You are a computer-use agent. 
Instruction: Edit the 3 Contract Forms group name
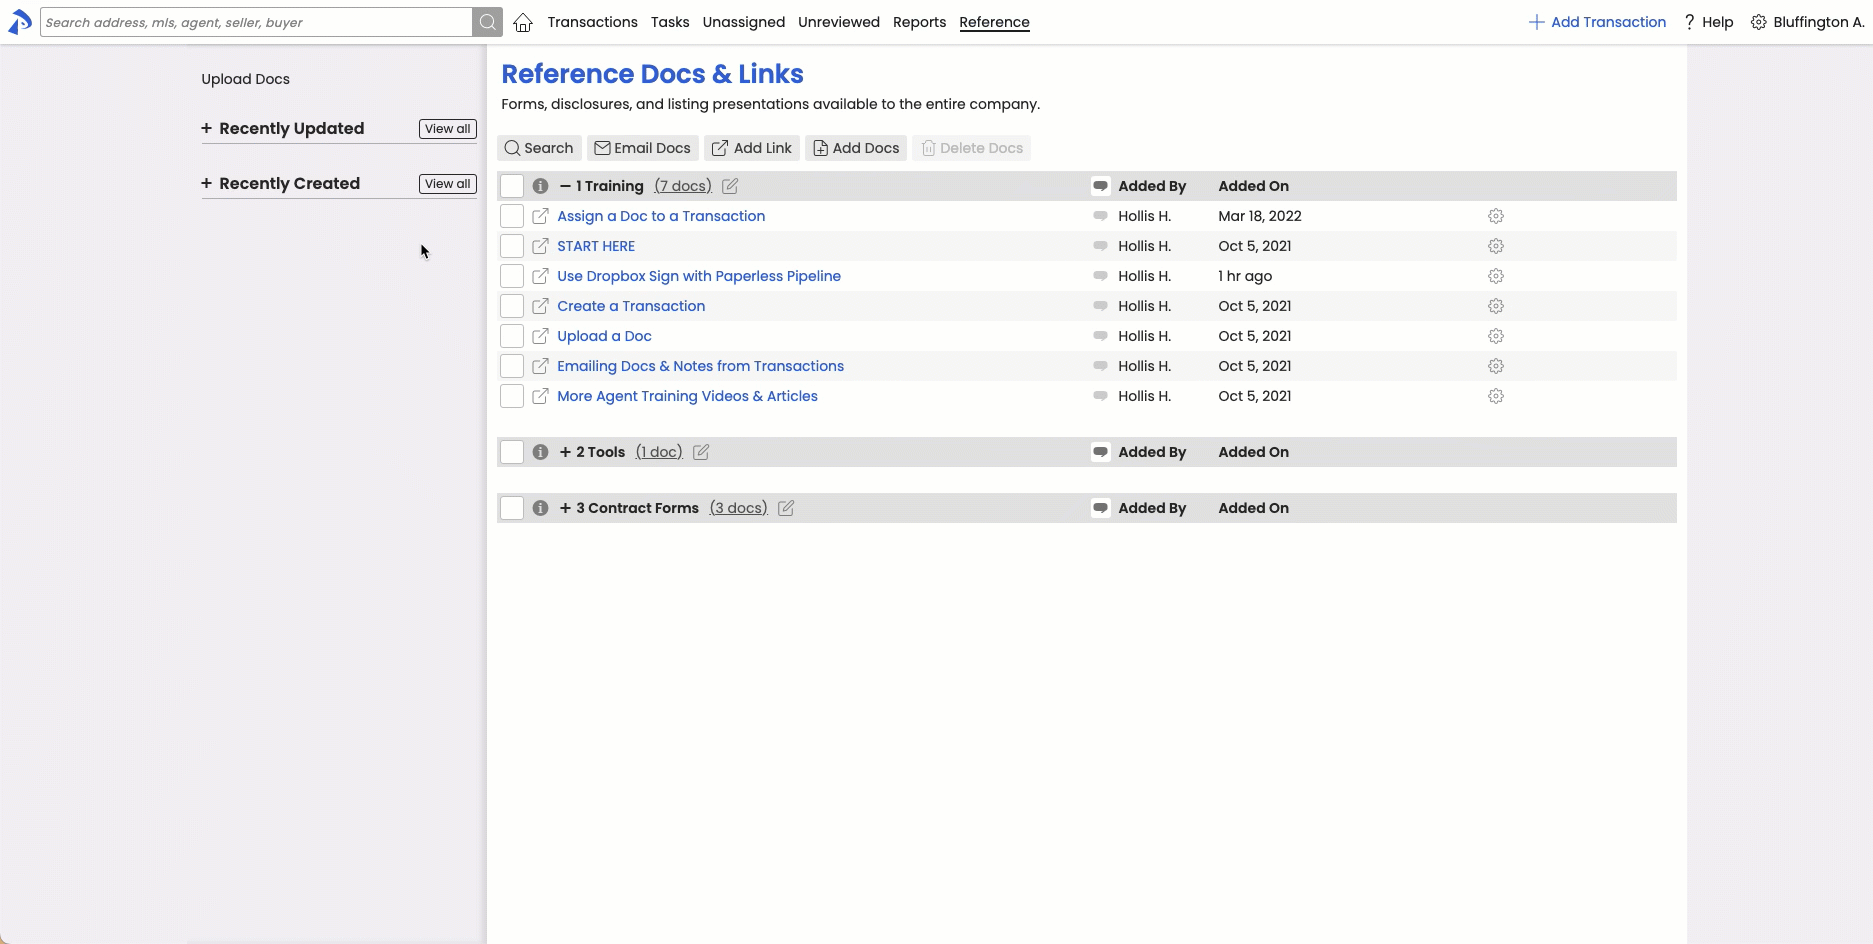[x=786, y=508]
